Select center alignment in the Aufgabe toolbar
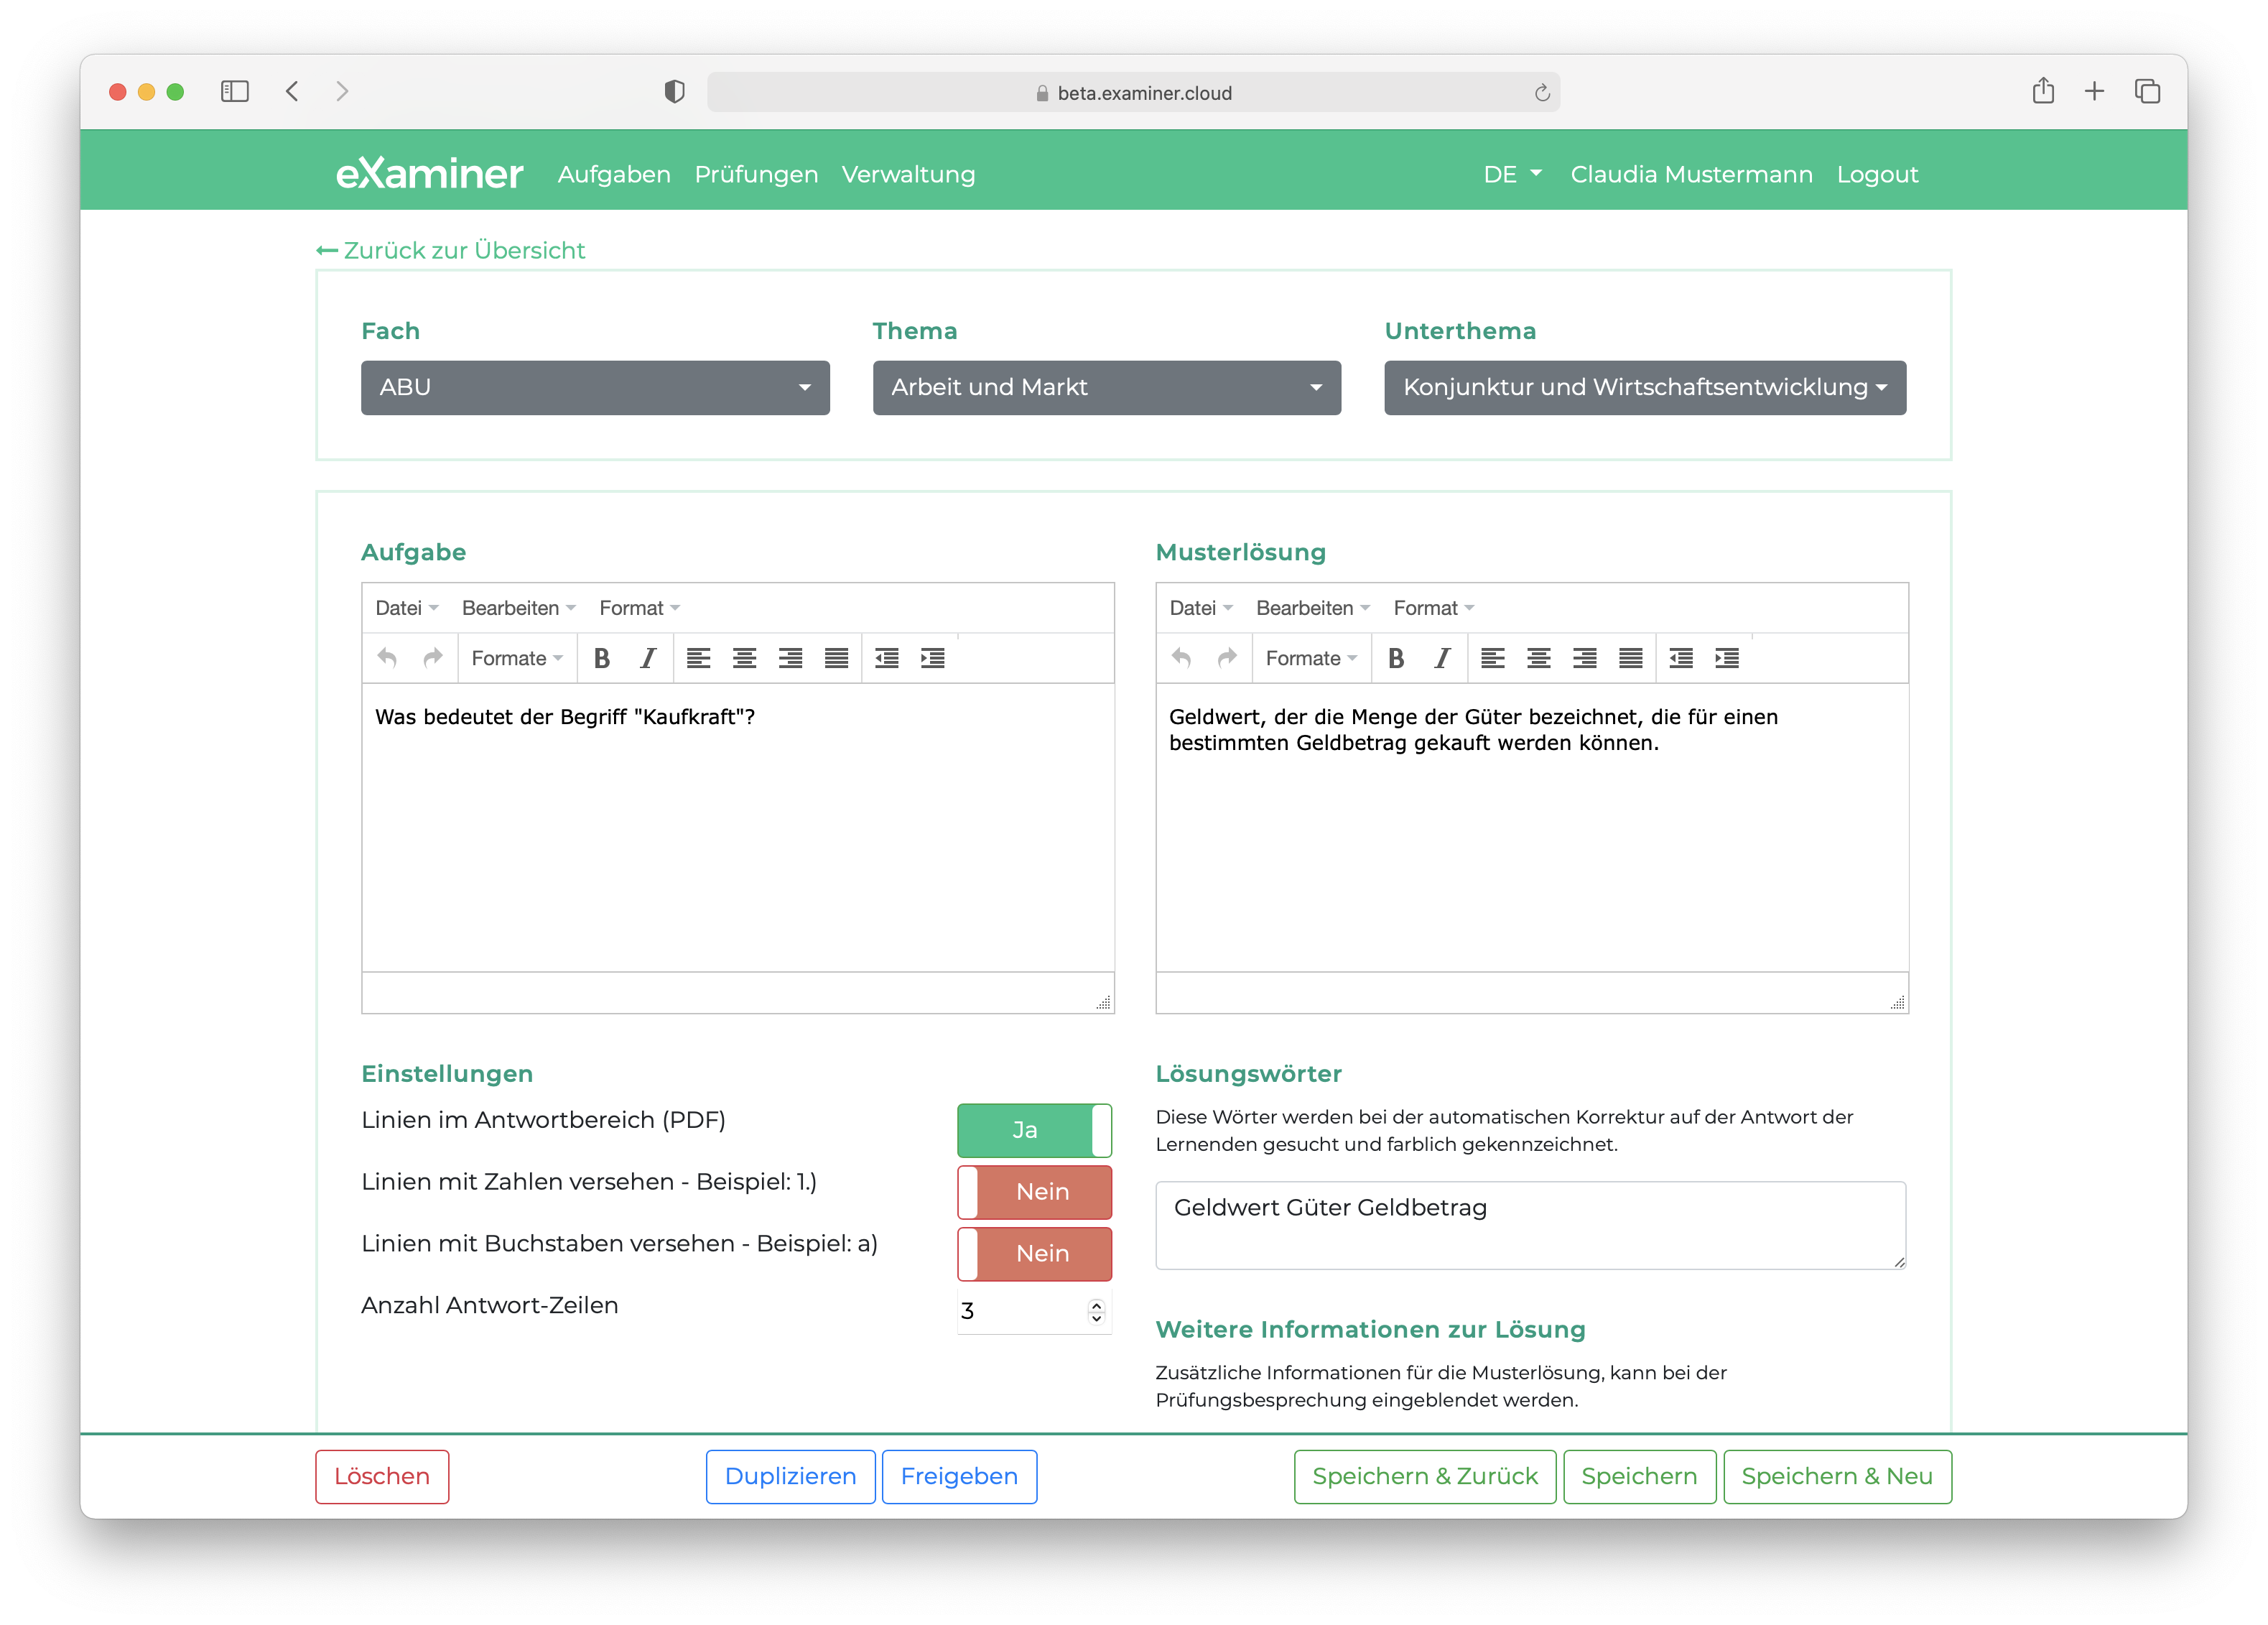This screenshot has height=1625, width=2268. 744,658
